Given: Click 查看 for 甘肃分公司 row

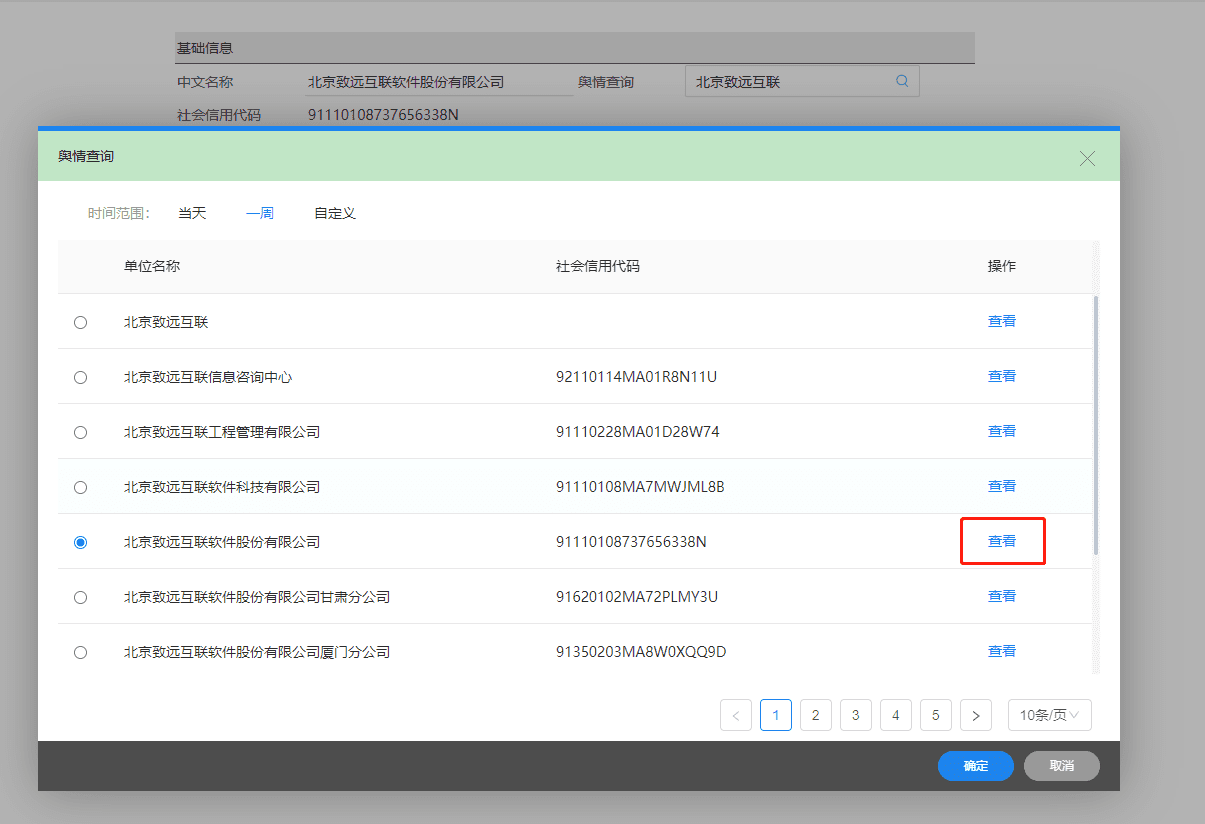Looking at the screenshot, I should (x=1002, y=596).
